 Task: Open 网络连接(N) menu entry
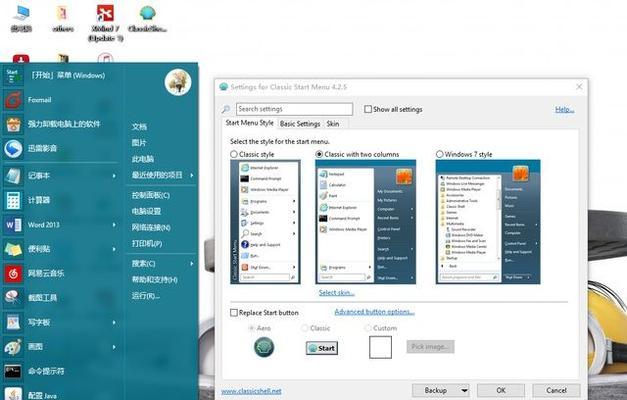tap(152, 228)
